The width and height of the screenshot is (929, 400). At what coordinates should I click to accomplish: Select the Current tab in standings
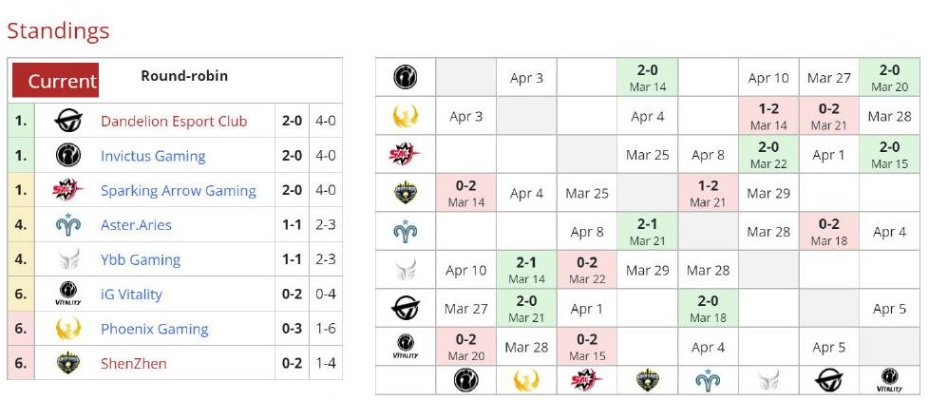click(62, 81)
